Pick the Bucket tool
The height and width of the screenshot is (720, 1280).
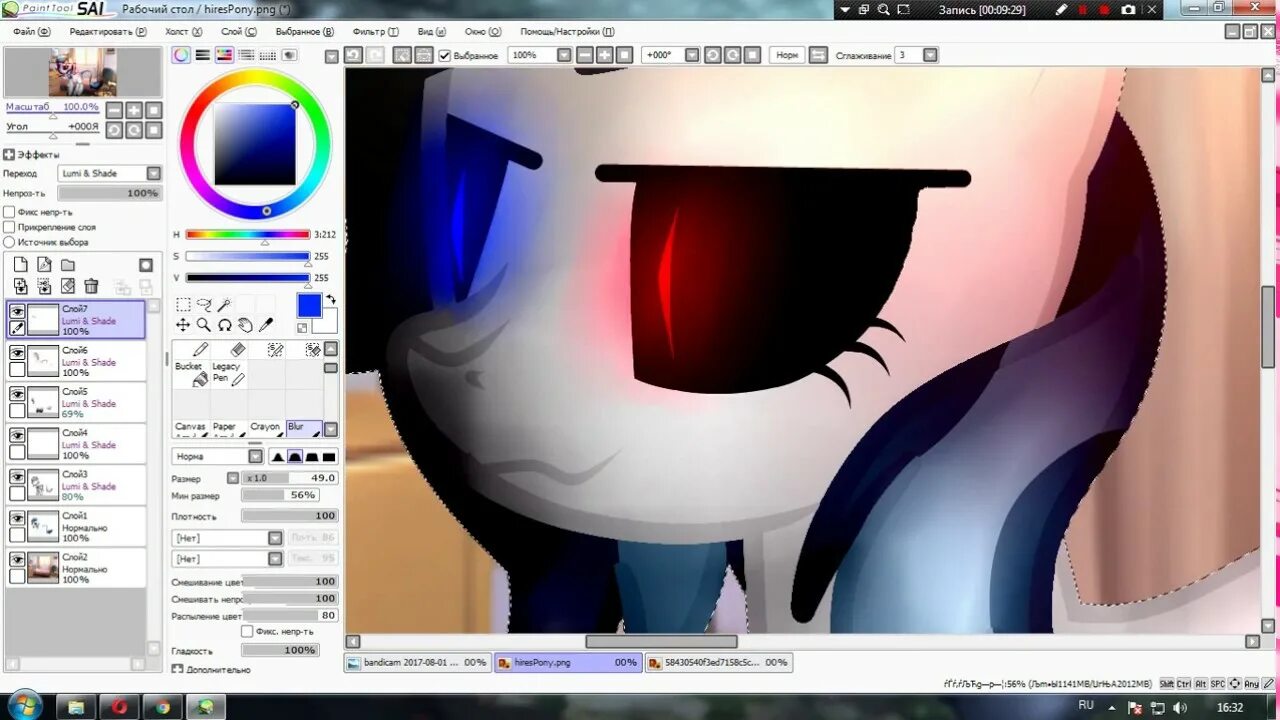click(x=191, y=373)
